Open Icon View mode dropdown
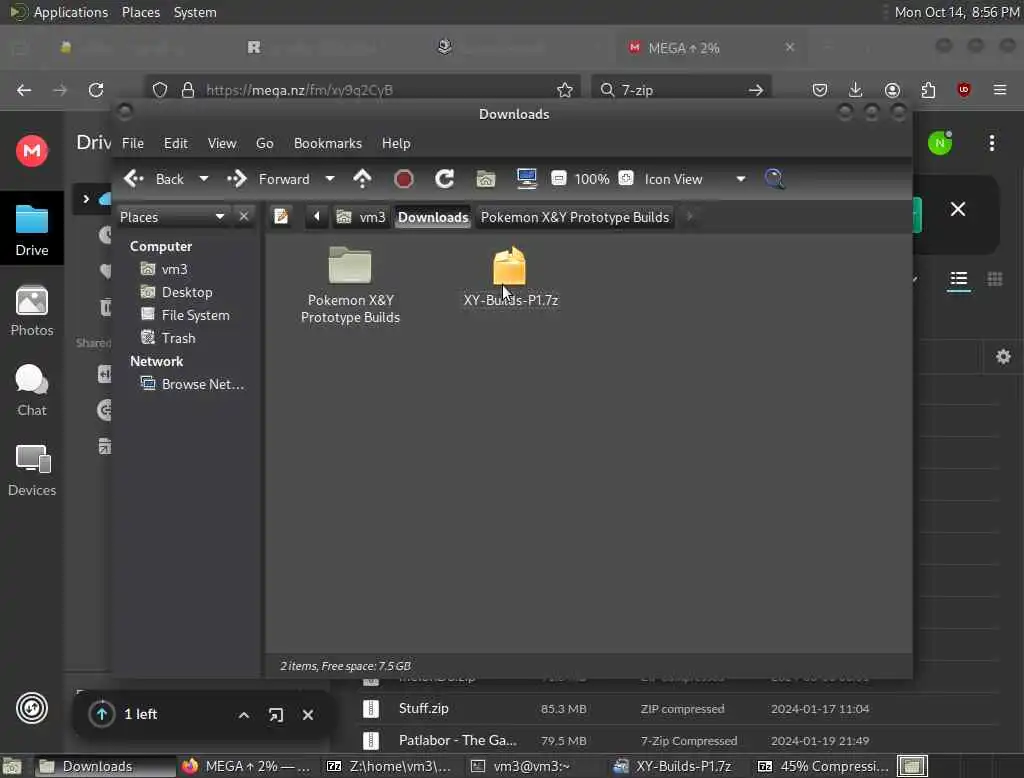Viewport: 1024px width, 778px height. click(x=696, y=179)
